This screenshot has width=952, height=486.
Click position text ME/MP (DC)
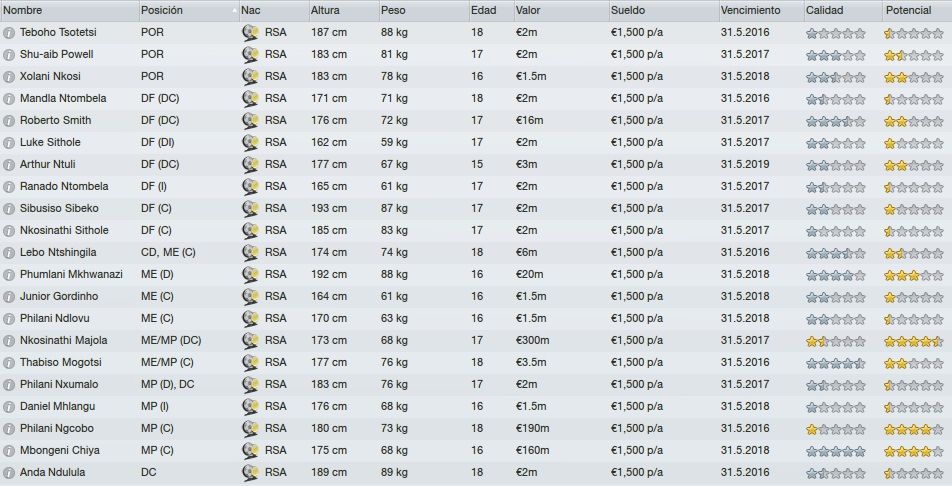pyautogui.click(x=171, y=340)
